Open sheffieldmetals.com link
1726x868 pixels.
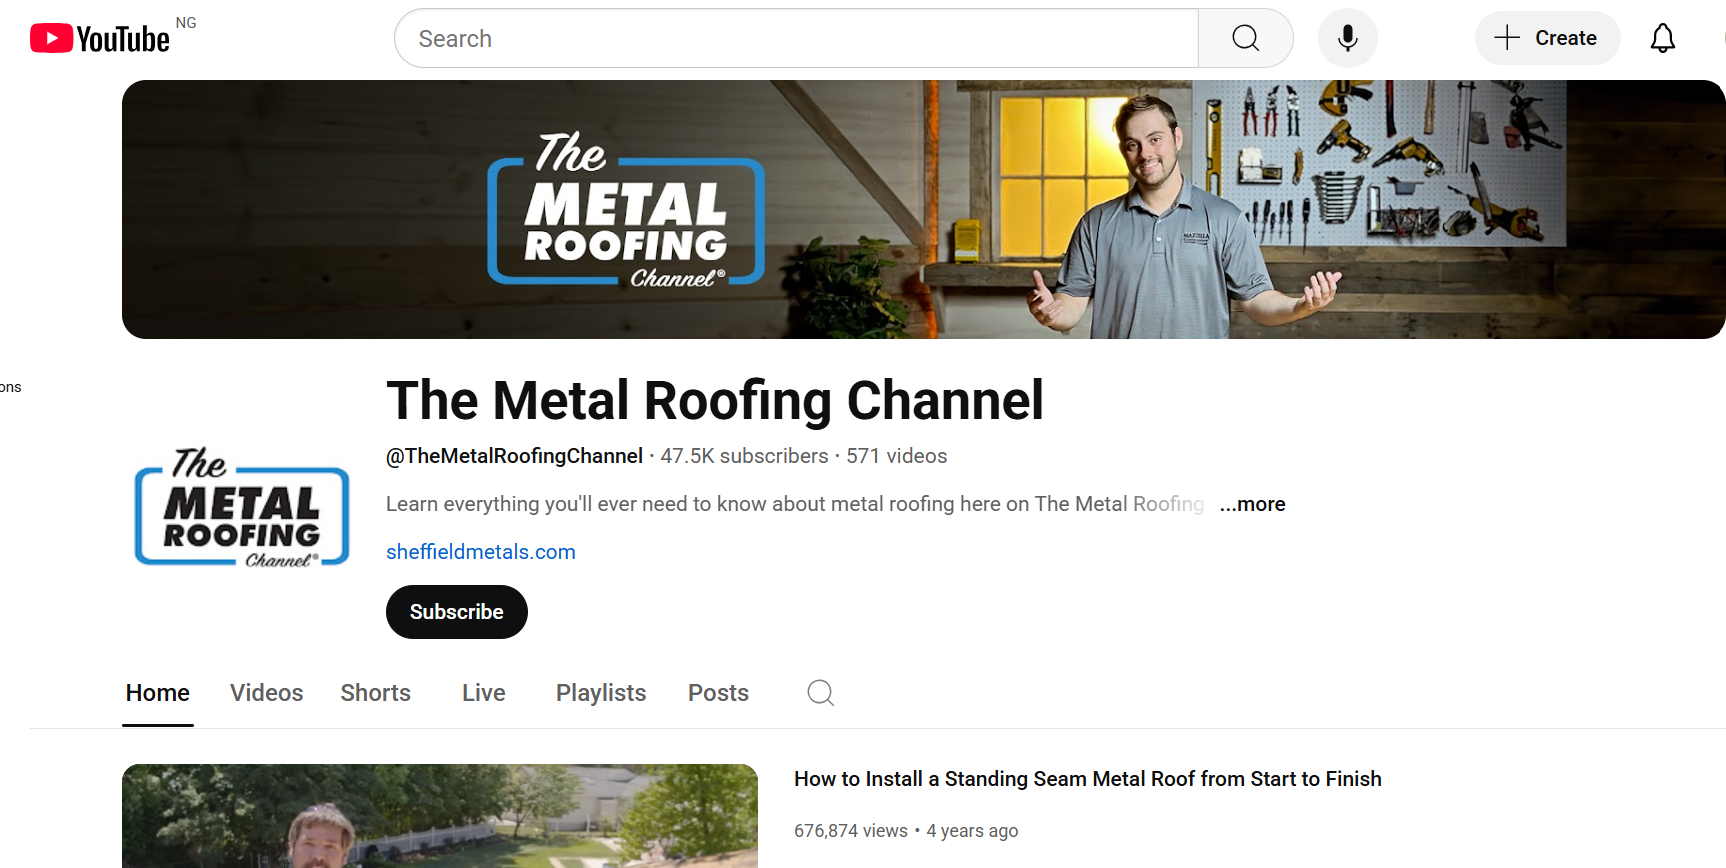pyautogui.click(x=481, y=552)
